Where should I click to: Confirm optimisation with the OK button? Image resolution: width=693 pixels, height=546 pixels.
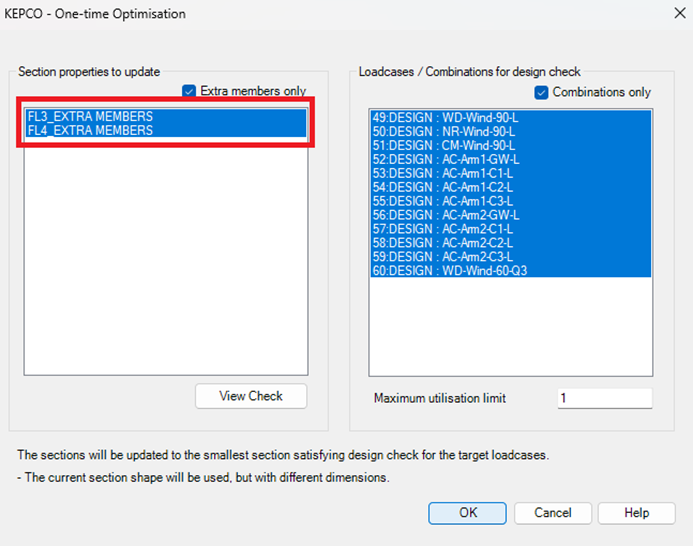(x=467, y=513)
